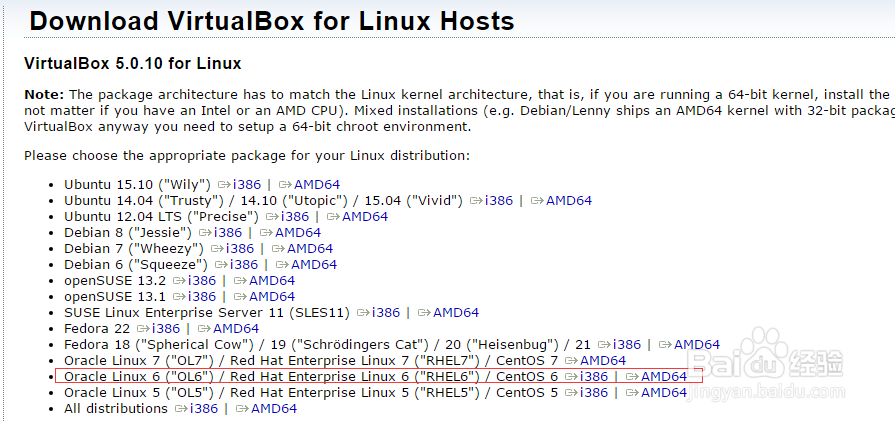Viewport: 895px width, 422px height.
Task: Click external-link arrow icon before Ubuntu 15.10 i386
Action: (223, 185)
